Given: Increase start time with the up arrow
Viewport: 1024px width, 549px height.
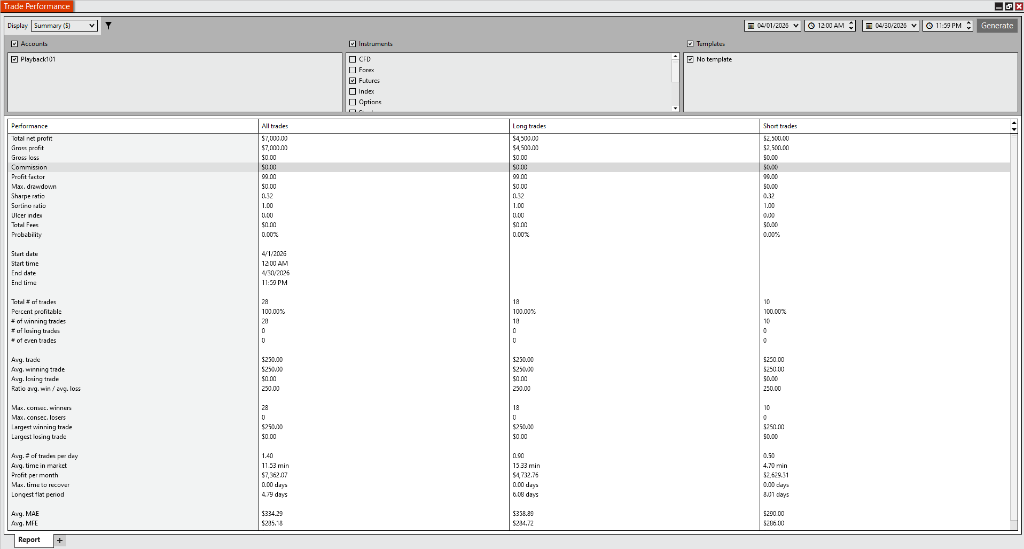Looking at the screenshot, I should [x=851, y=24].
